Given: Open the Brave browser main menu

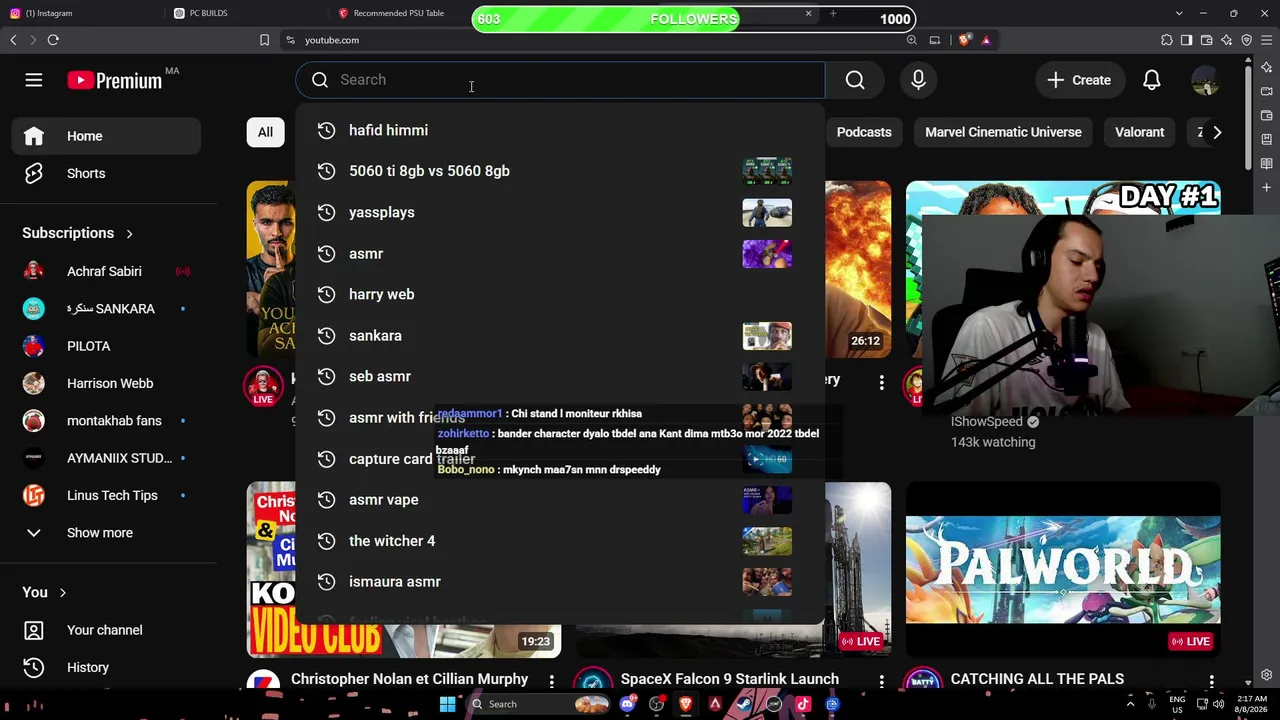Looking at the screenshot, I should pos(1267,40).
